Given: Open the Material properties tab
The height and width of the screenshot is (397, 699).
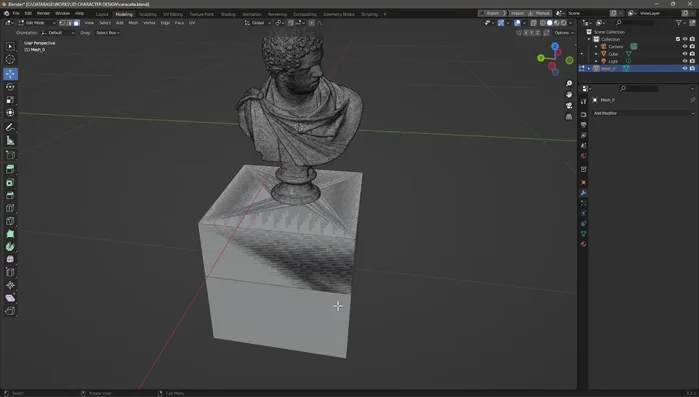Looking at the screenshot, I should click(x=583, y=244).
